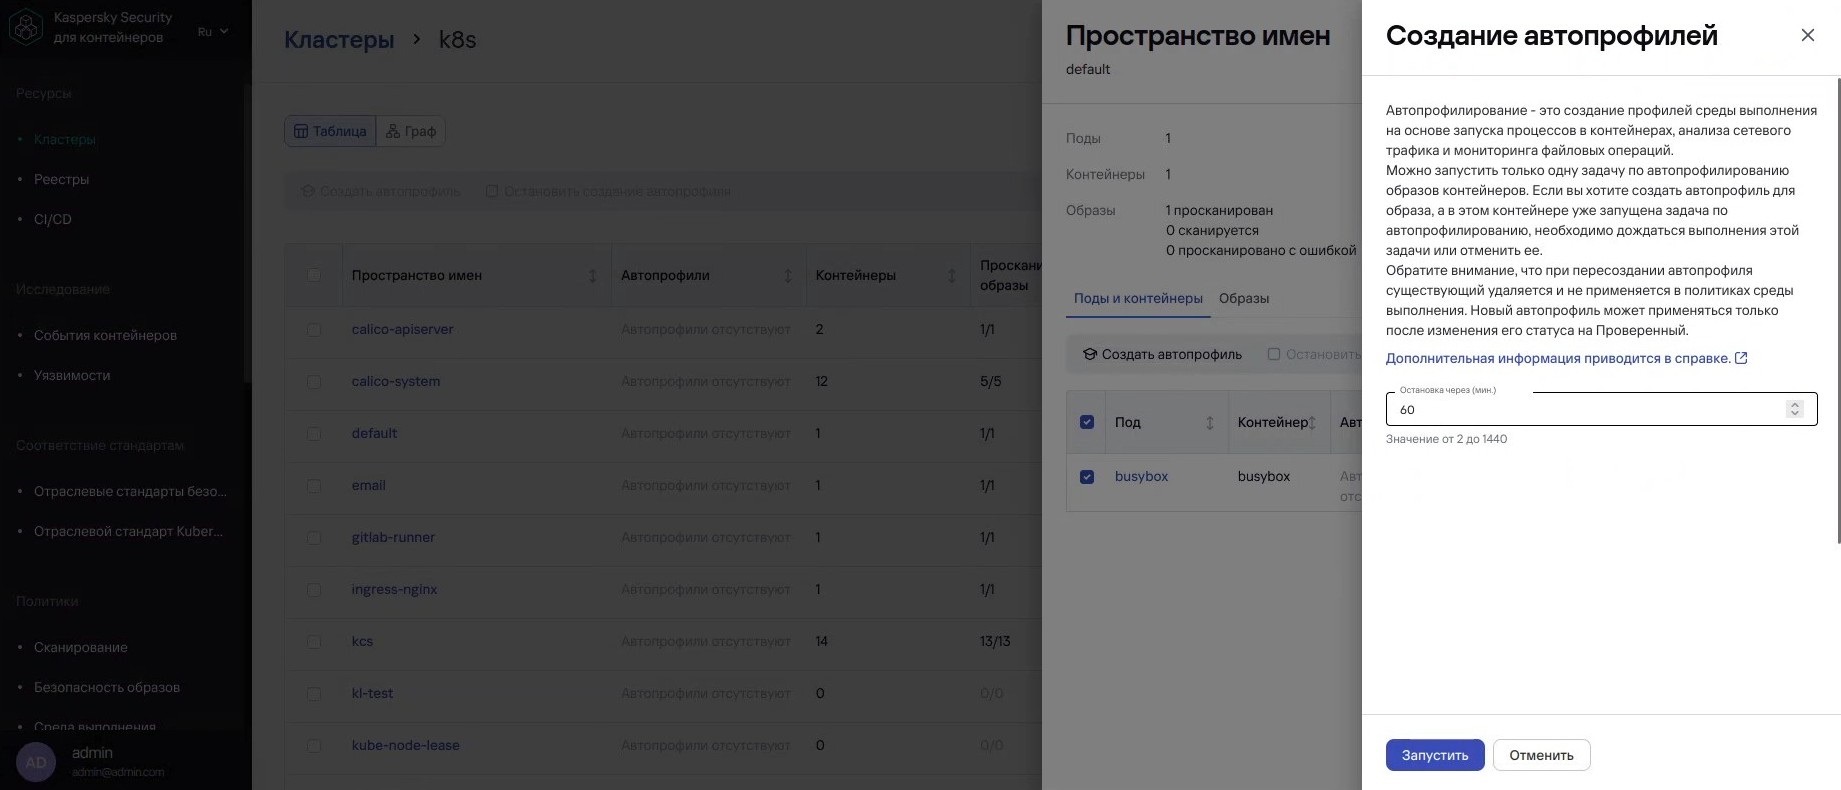Switch to Поды и контейнеры tab
This screenshot has height=790, width=1841.
point(1138,298)
